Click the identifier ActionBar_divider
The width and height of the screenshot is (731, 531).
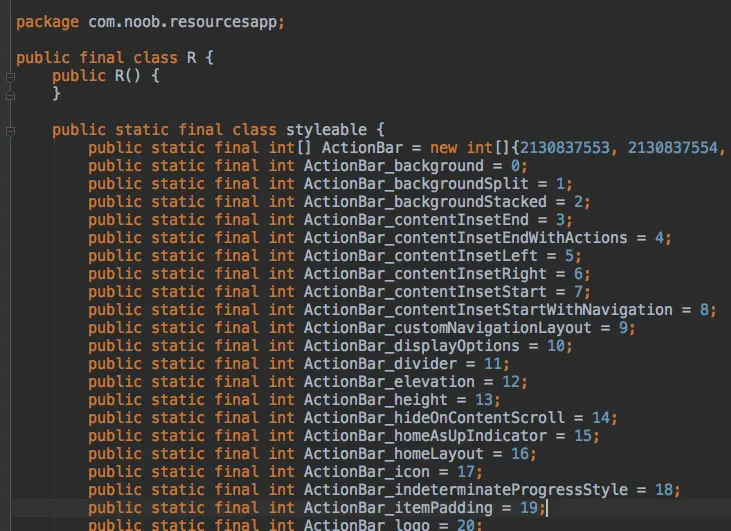(x=380, y=364)
